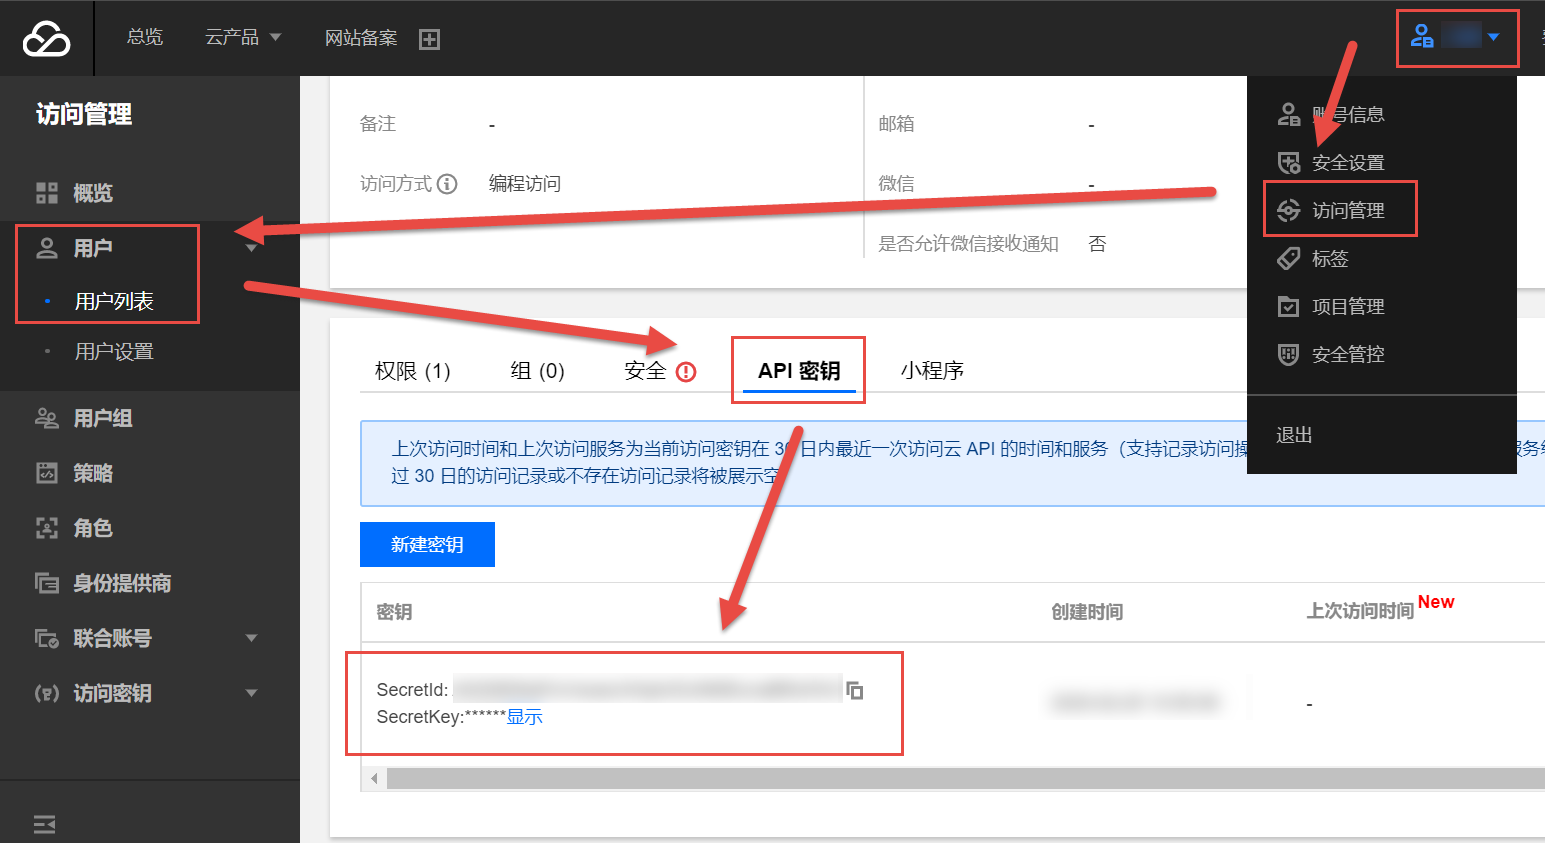Switch to the API 密钥 tab
Screen dimensions: 1545x843
(799, 371)
